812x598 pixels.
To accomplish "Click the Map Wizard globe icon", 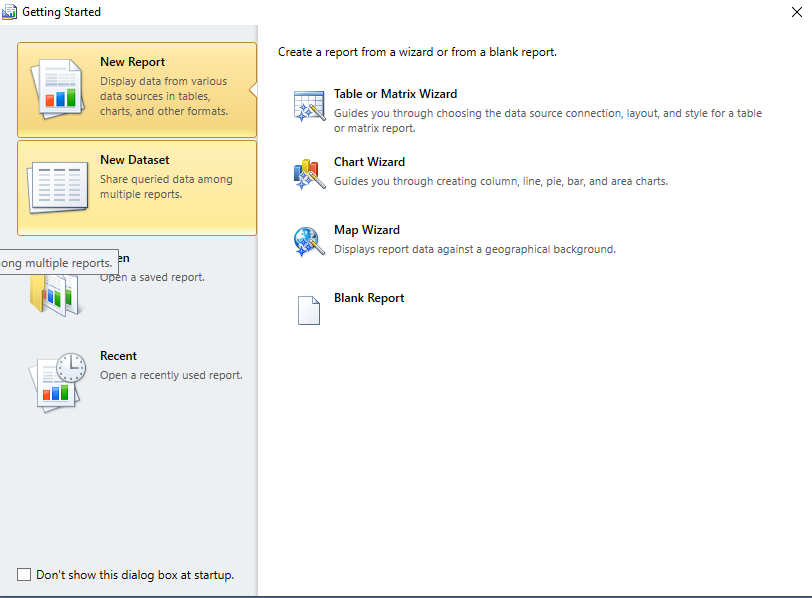I will click(x=309, y=241).
